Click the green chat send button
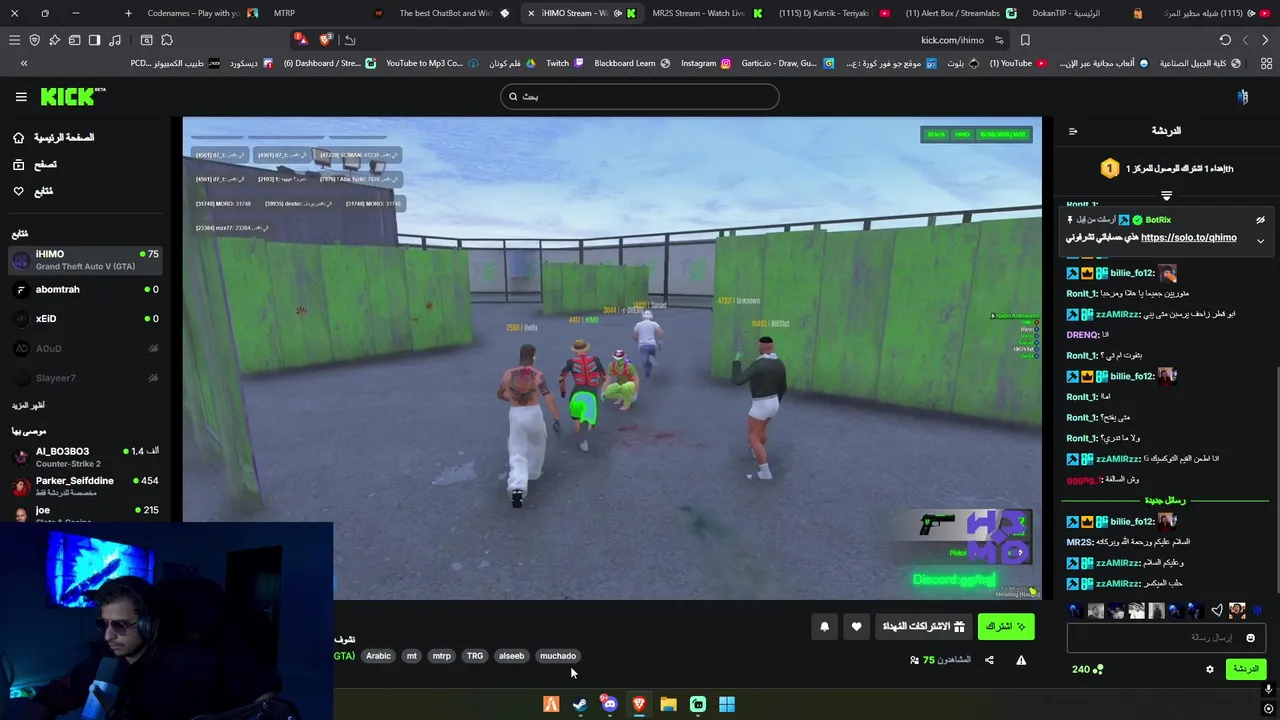 1246,669
